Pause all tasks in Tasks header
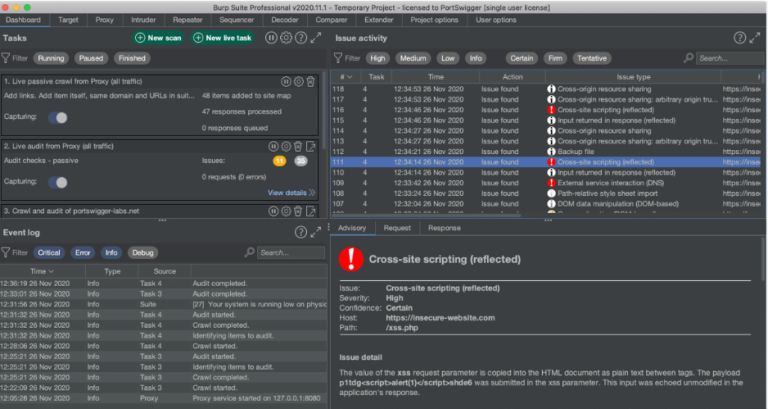Image resolution: width=768 pixels, height=409 pixels. click(271, 38)
